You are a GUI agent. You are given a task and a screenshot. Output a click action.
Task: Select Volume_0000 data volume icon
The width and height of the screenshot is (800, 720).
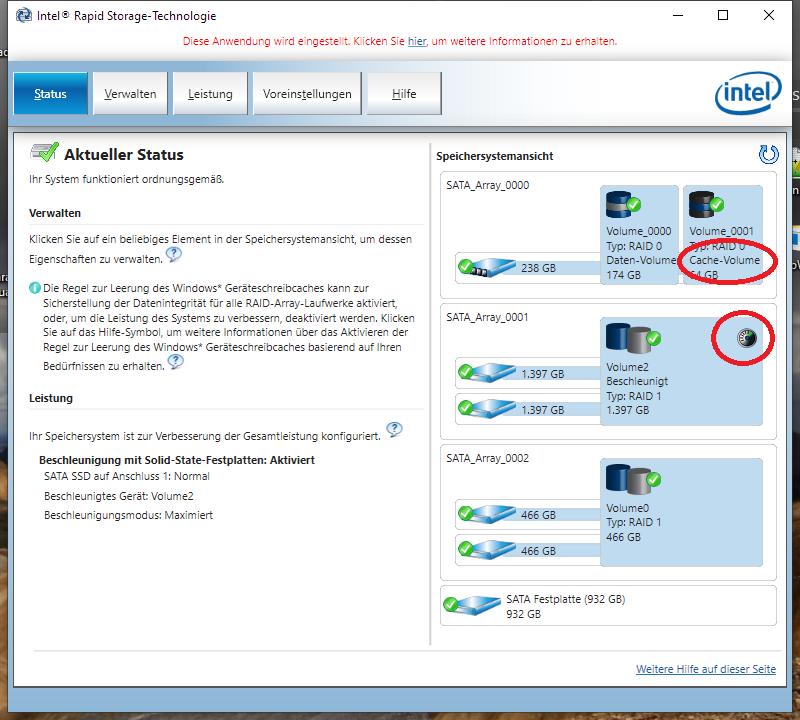click(623, 204)
